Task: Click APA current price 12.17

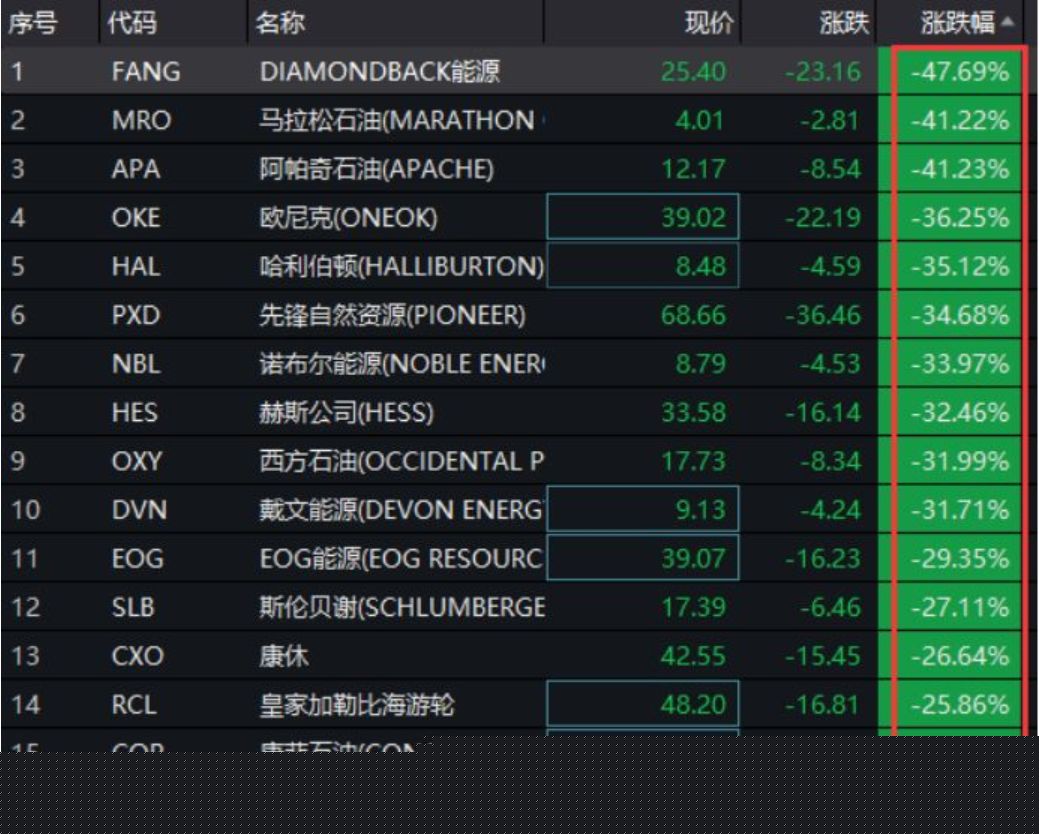Action: point(693,169)
